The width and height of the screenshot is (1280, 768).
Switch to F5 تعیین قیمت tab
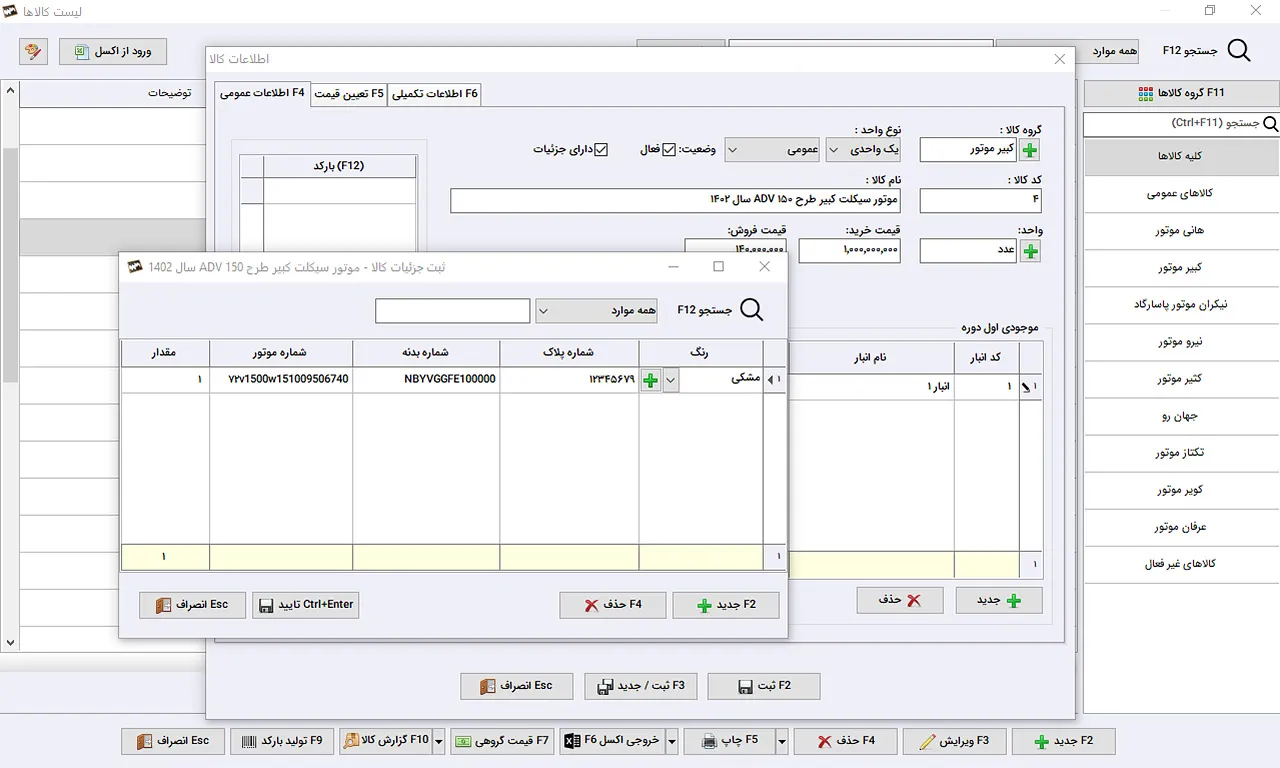coord(348,93)
